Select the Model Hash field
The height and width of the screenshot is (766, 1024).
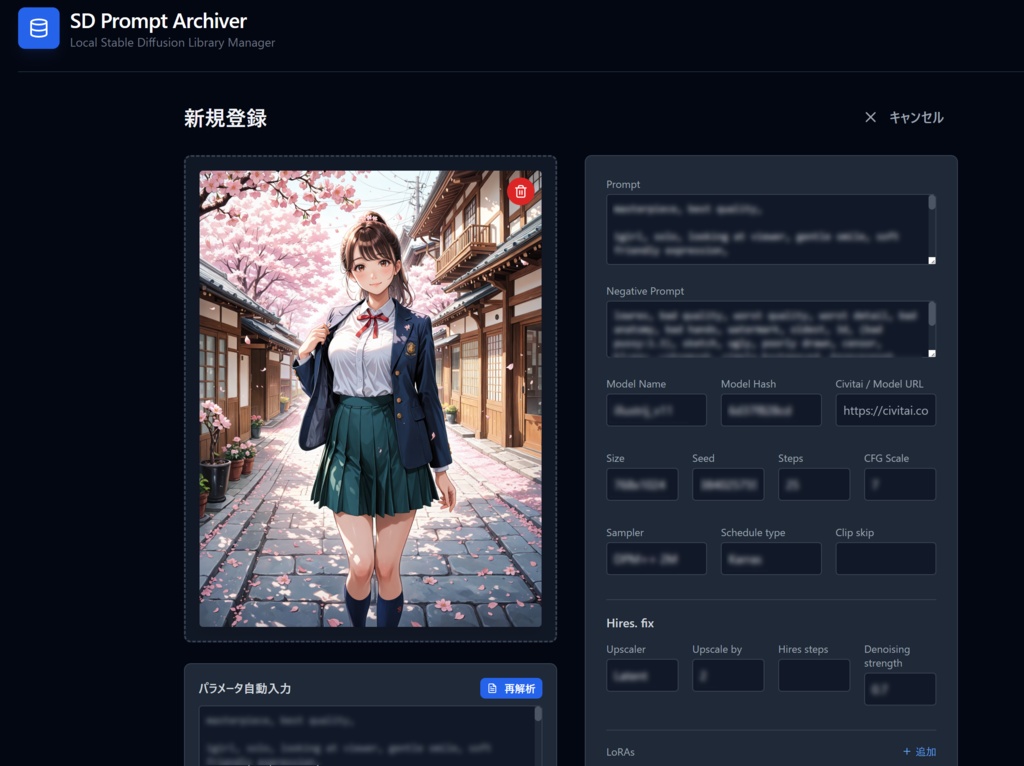point(771,410)
